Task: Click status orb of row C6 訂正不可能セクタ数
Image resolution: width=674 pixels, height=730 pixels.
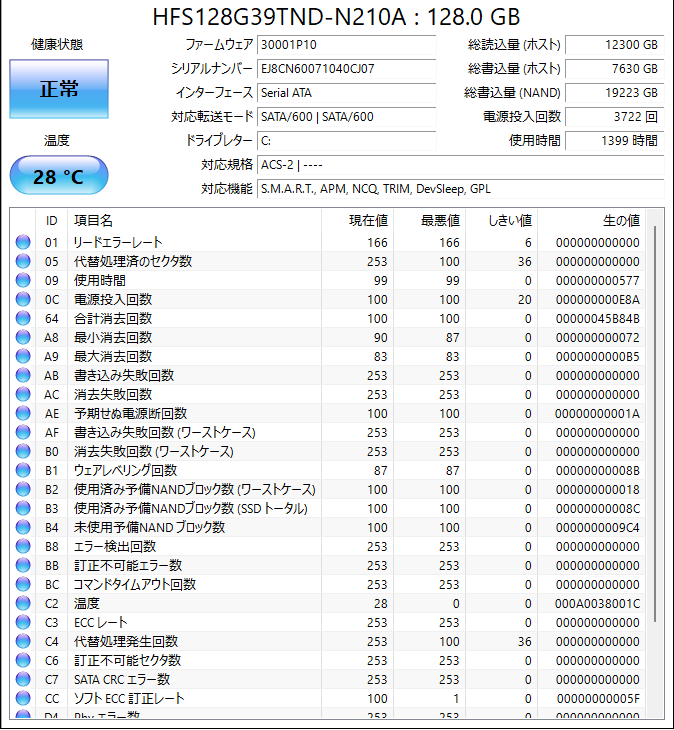Action: pos(23,660)
